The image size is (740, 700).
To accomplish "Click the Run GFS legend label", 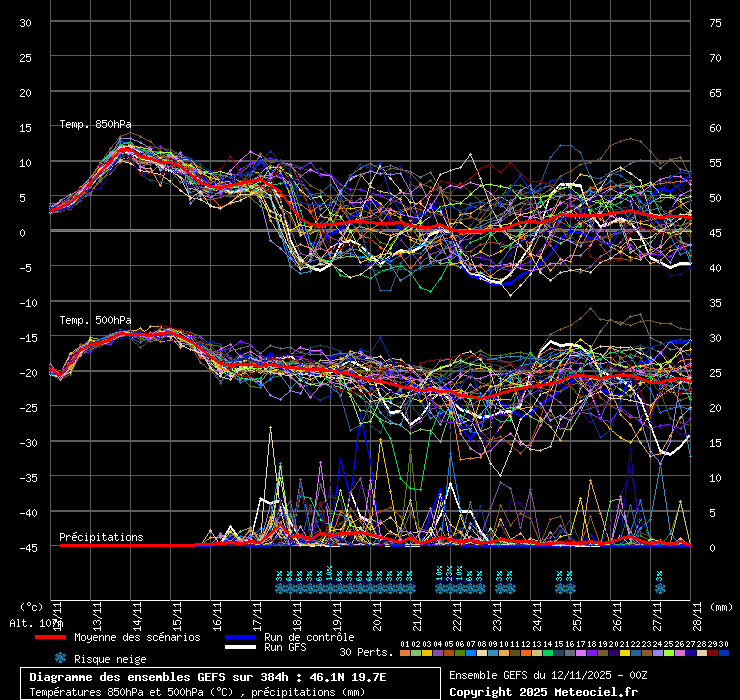I will pyautogui.click(x=285, y=647).
